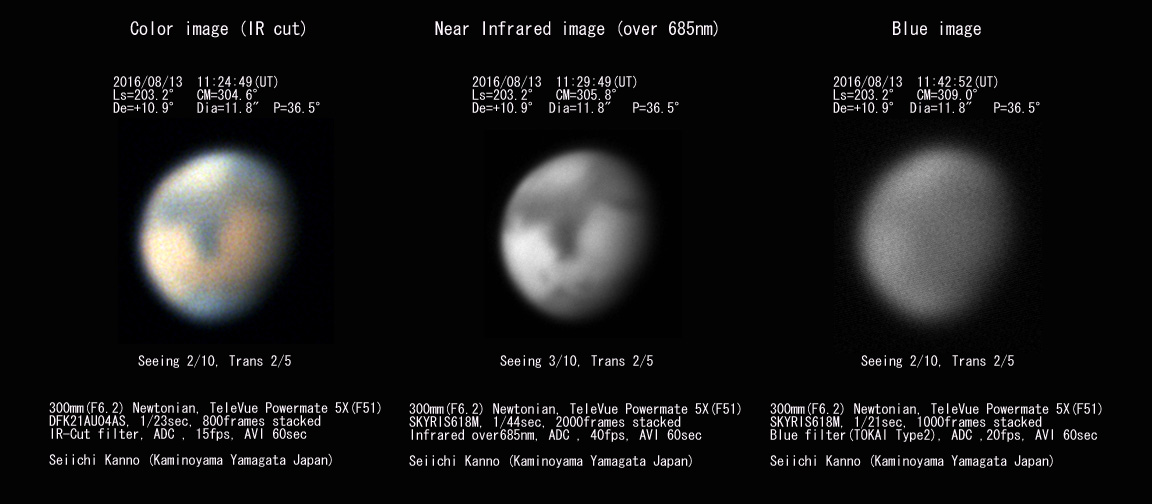The width and height of the screenshot is (1152, 504).
Task: Click the timestamp 11:24:49(UT)
Action: click(238, 82)
